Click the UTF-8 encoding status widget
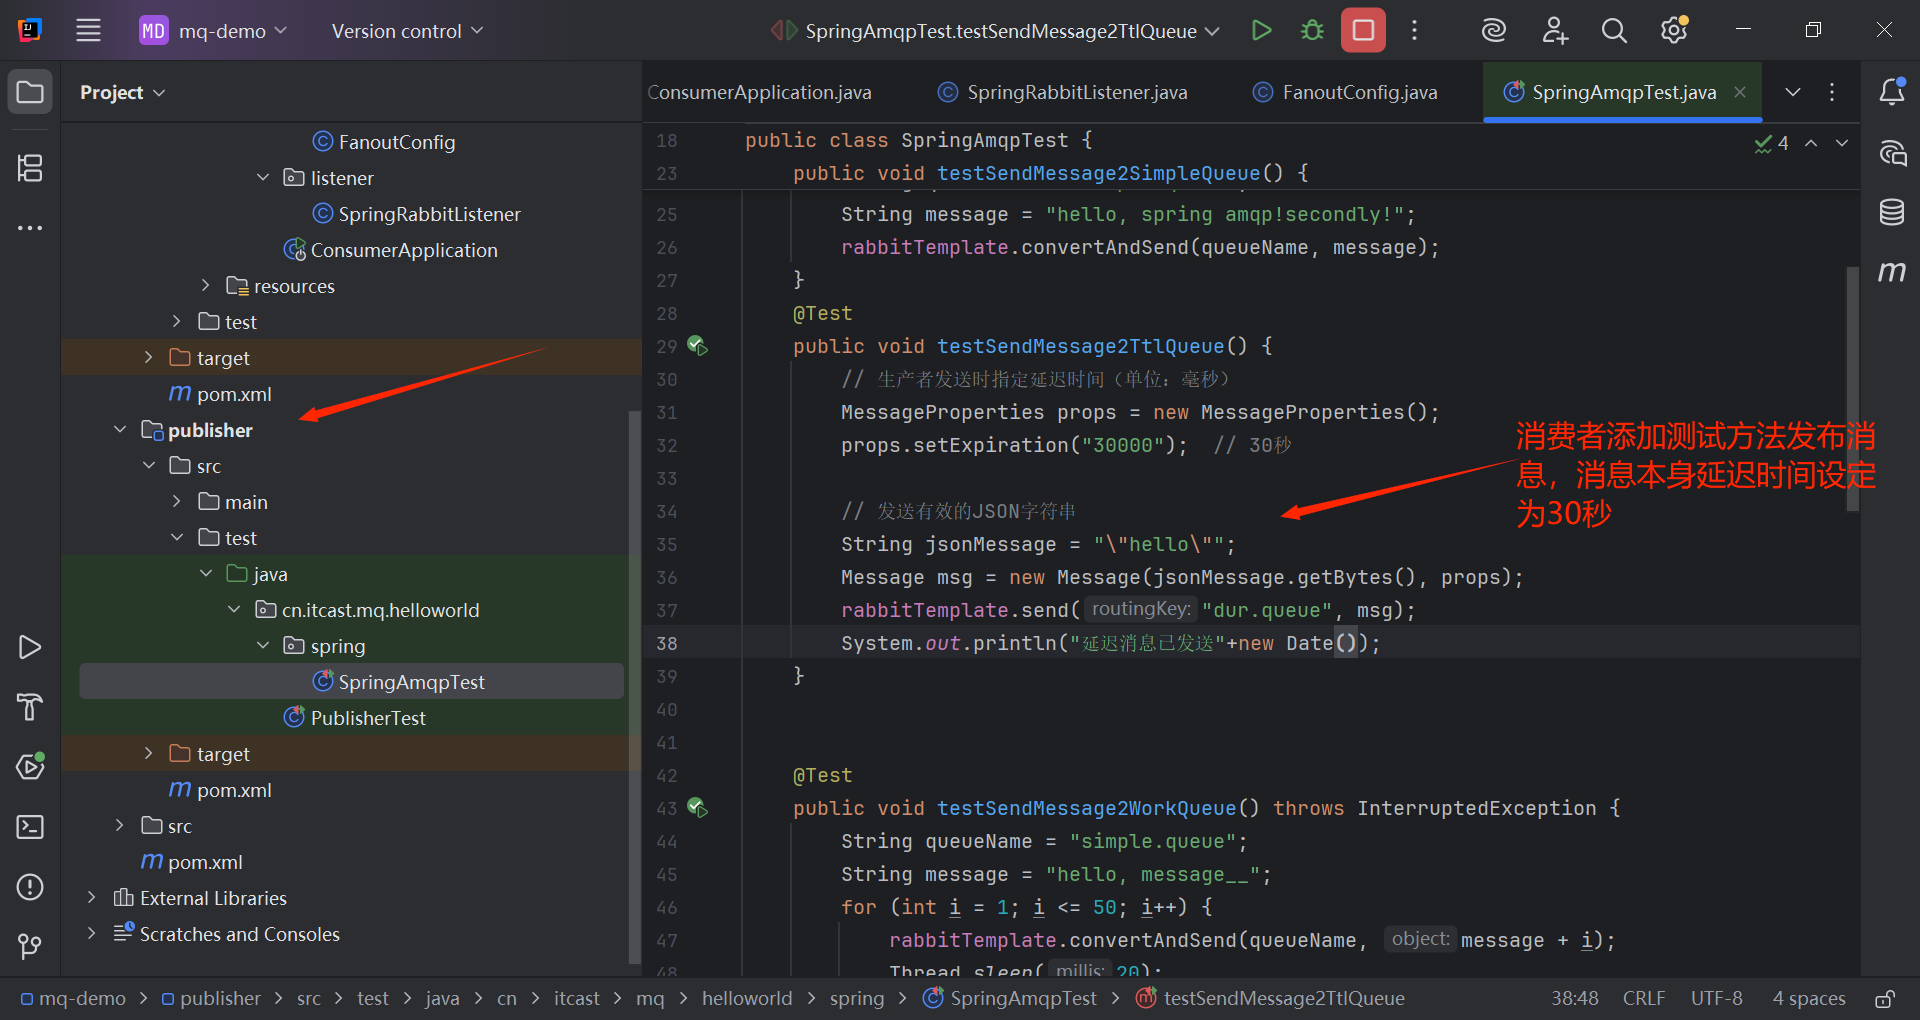1920x1020 pixels. 1716,998
